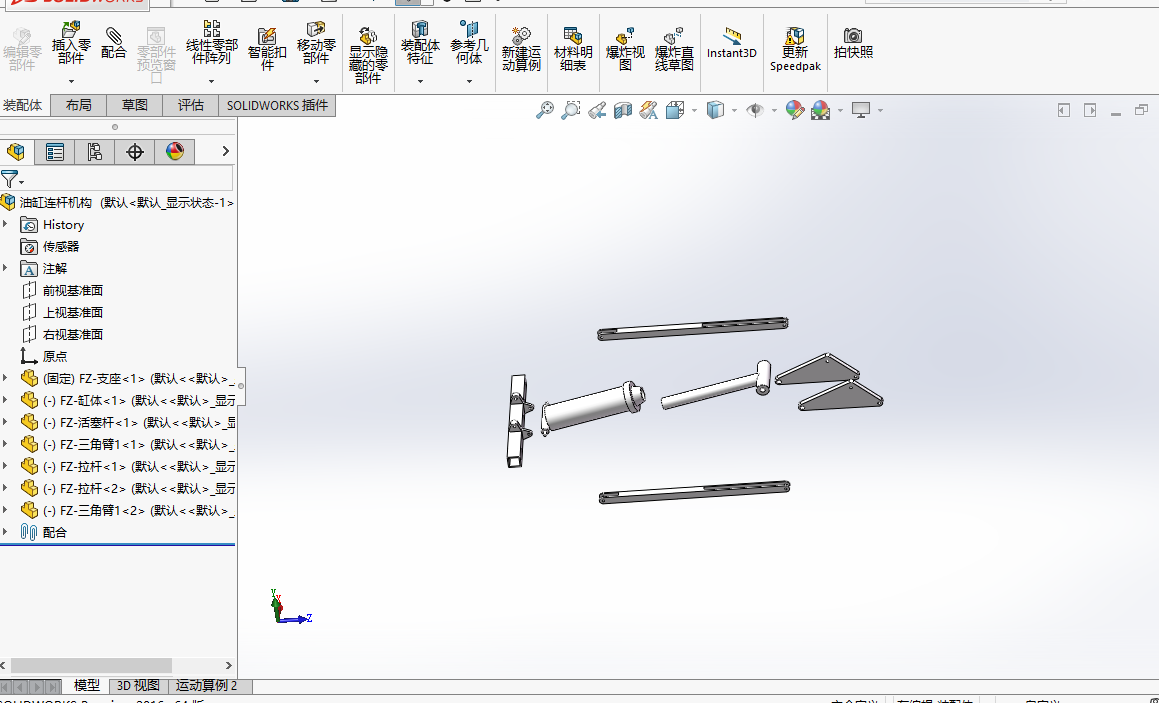The width and height of the screenshot is (1159, 703).
Task: Activate Instant3D tool
Action: tap(731, 43)
